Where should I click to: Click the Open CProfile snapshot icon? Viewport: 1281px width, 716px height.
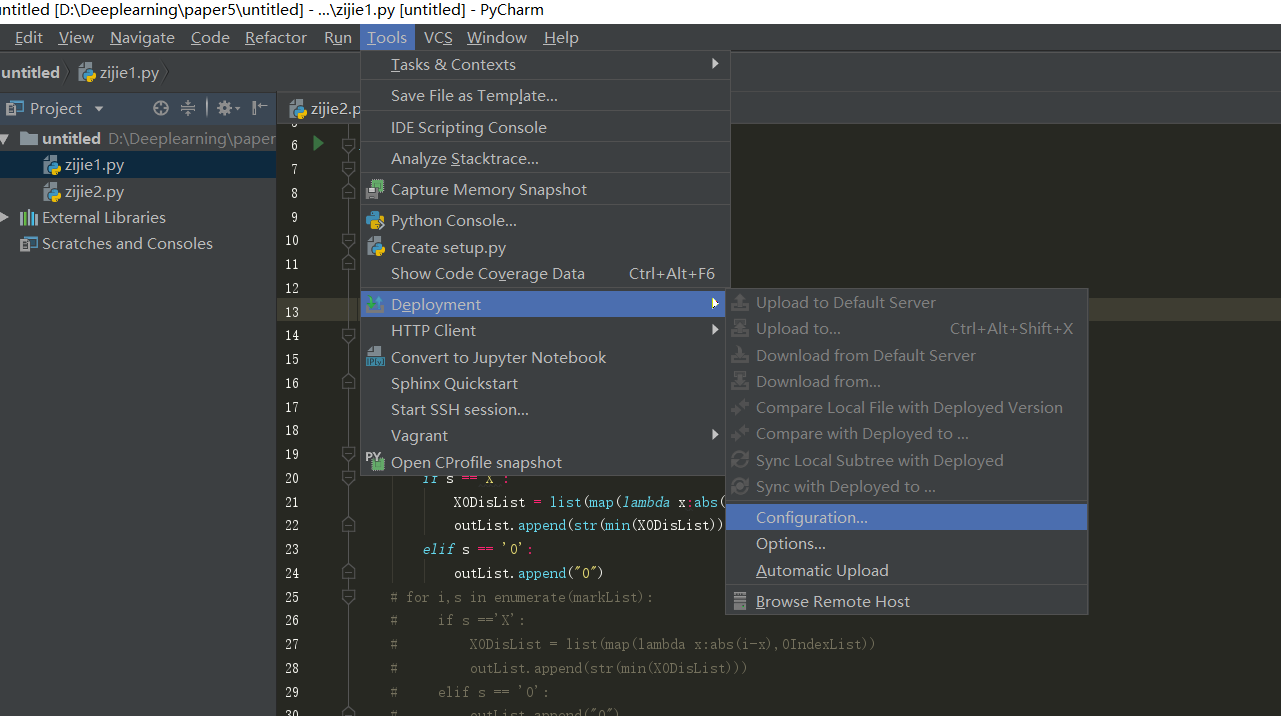[x=375, y=462]
